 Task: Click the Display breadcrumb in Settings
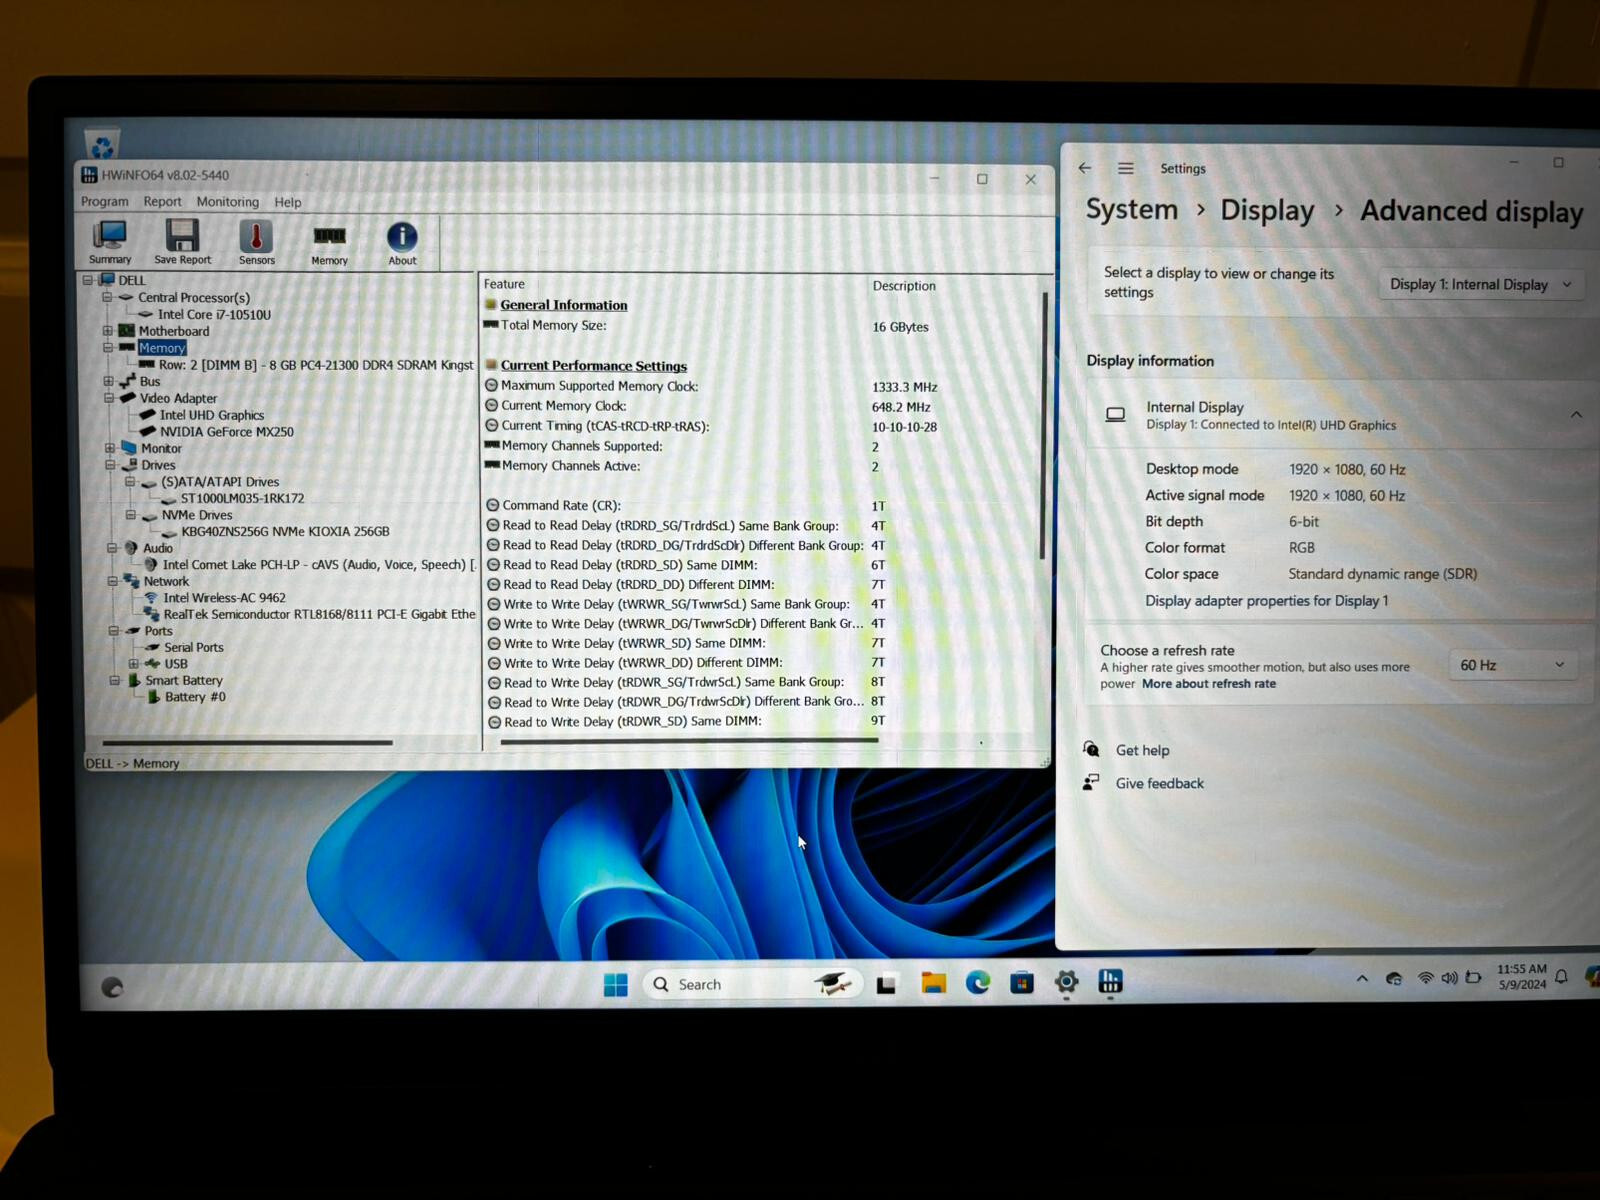(x=1267, y=210)
